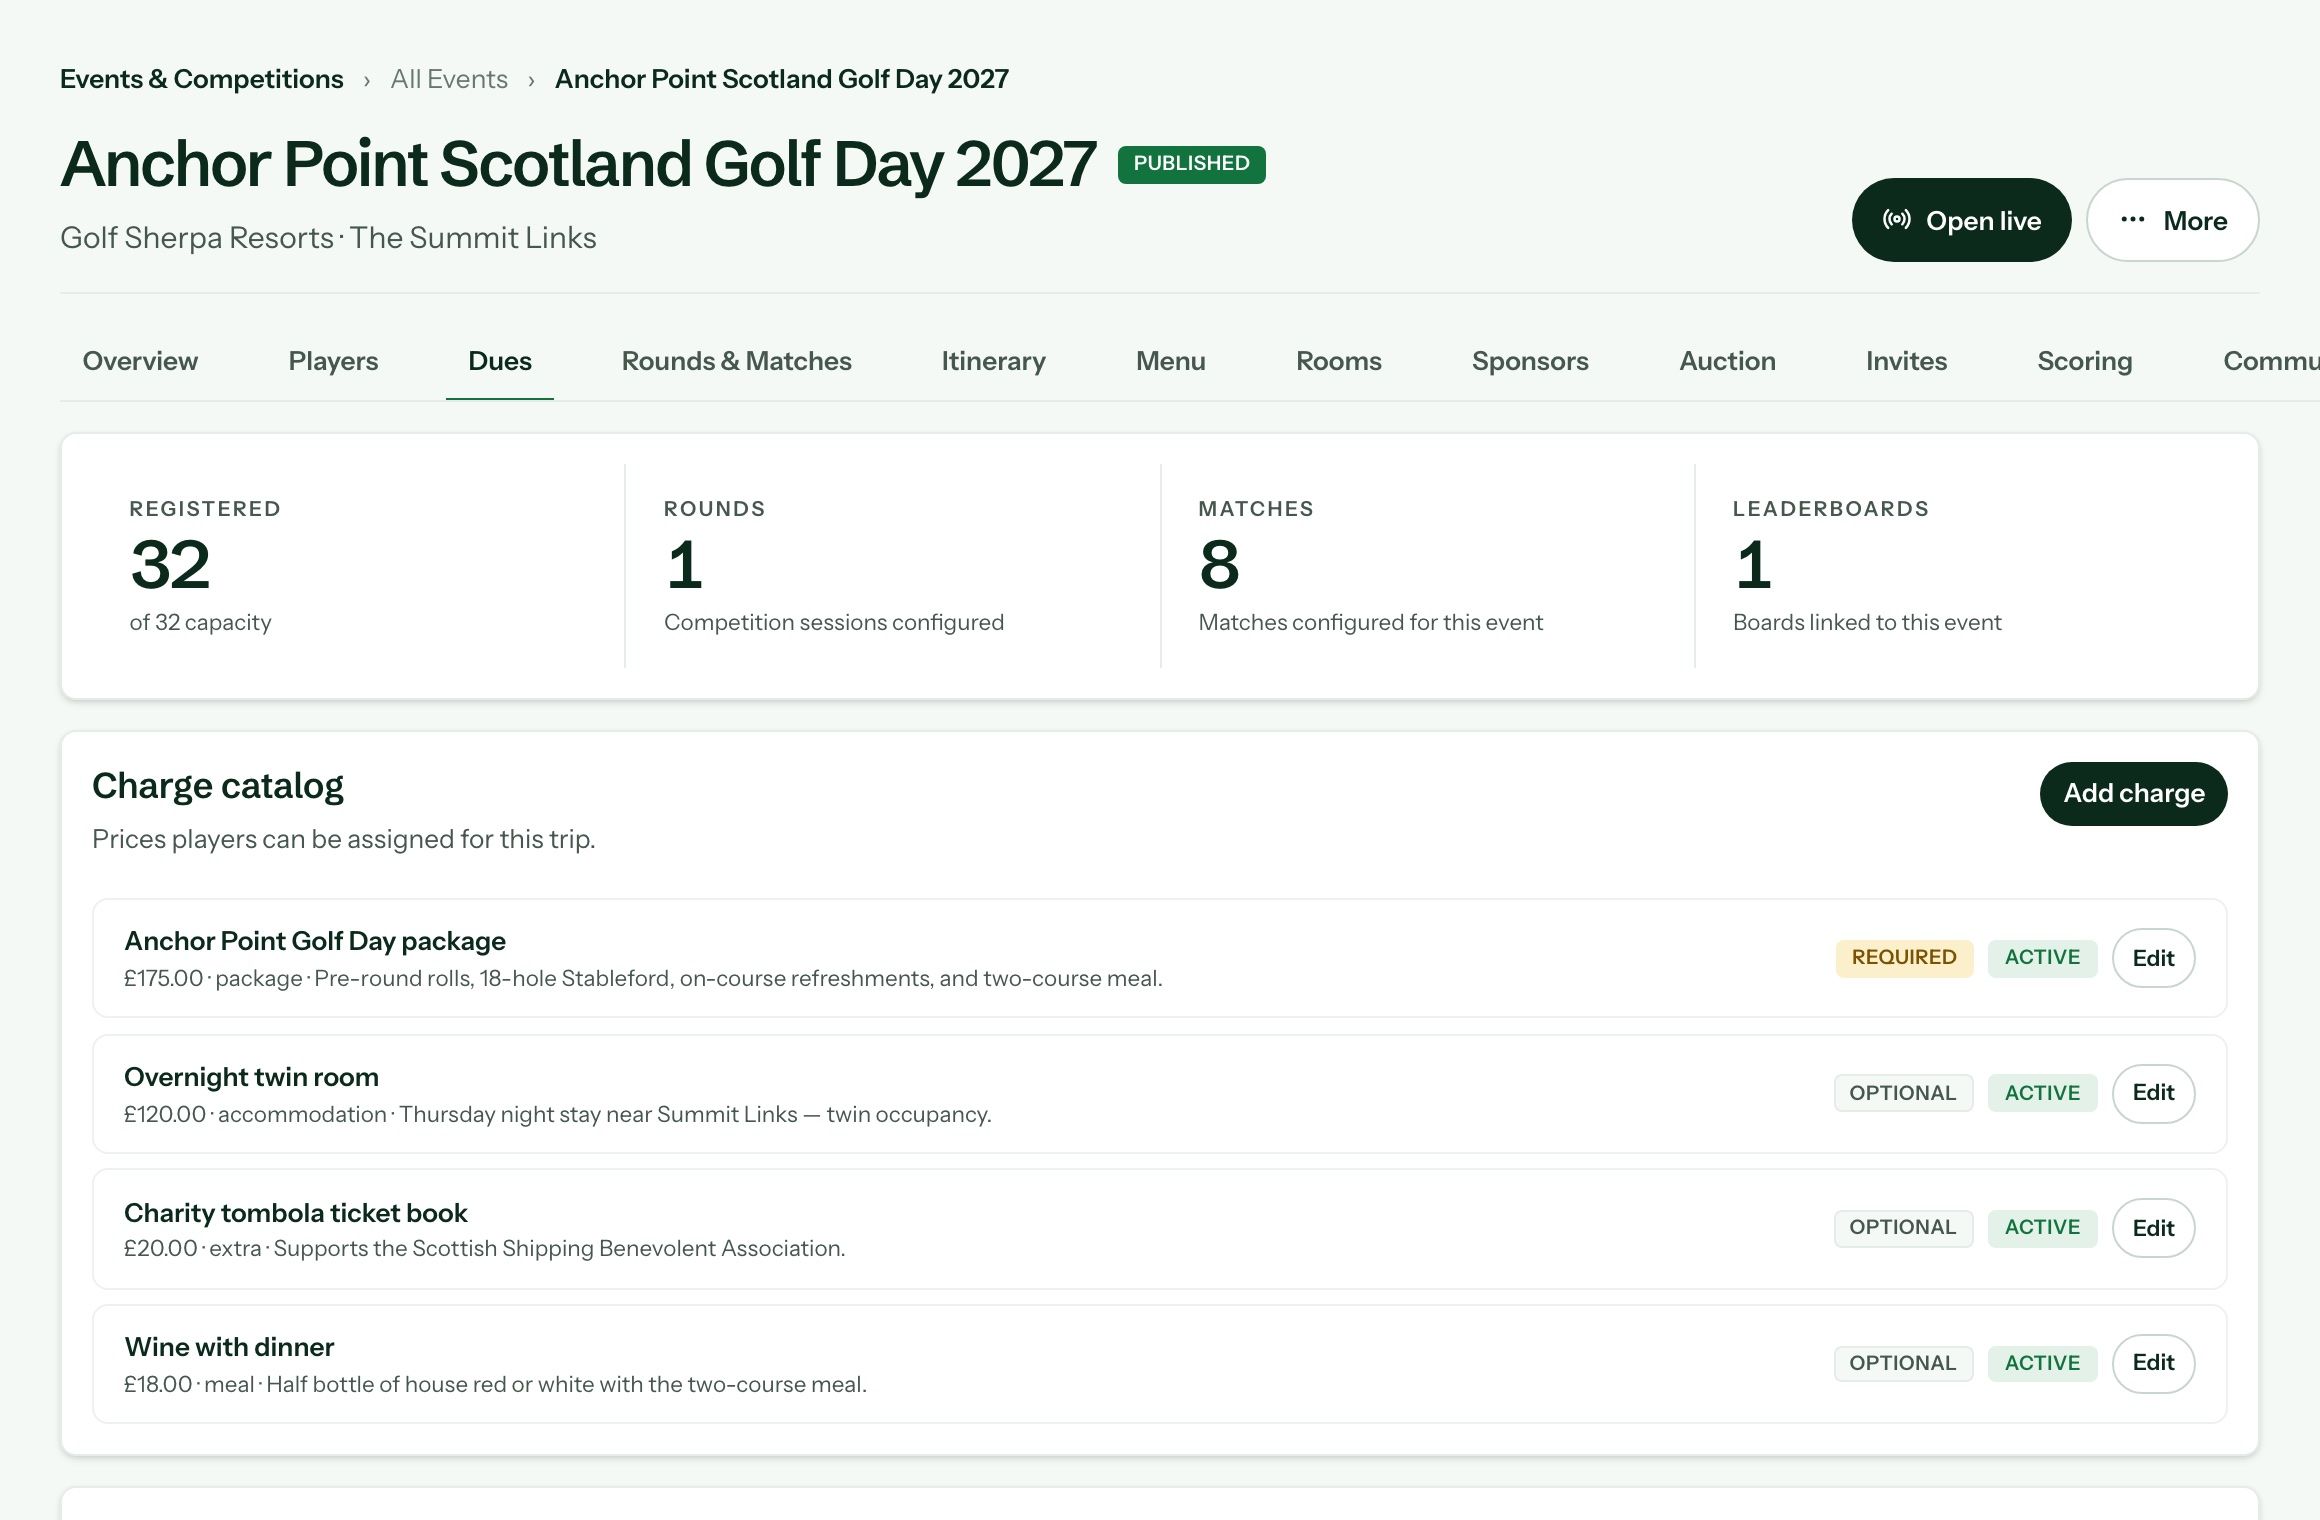Viewport: 2320px width, 1520px height.
Task: Open the Auction tab
Action: coord(1728,361)
